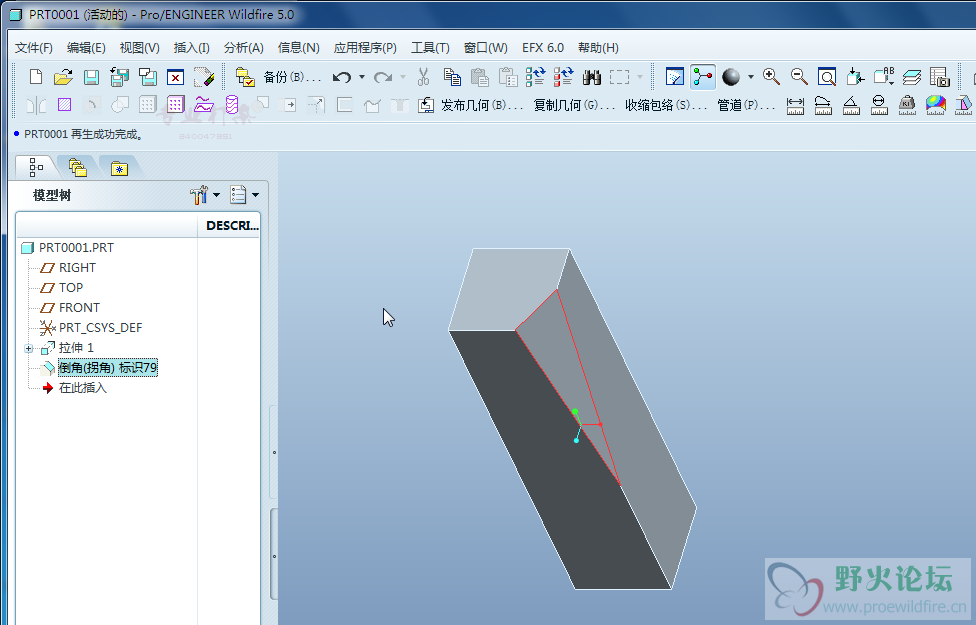Select the TOP datum plane
The width and height of the screenshot is (976, 625).
tap(70, 288)
